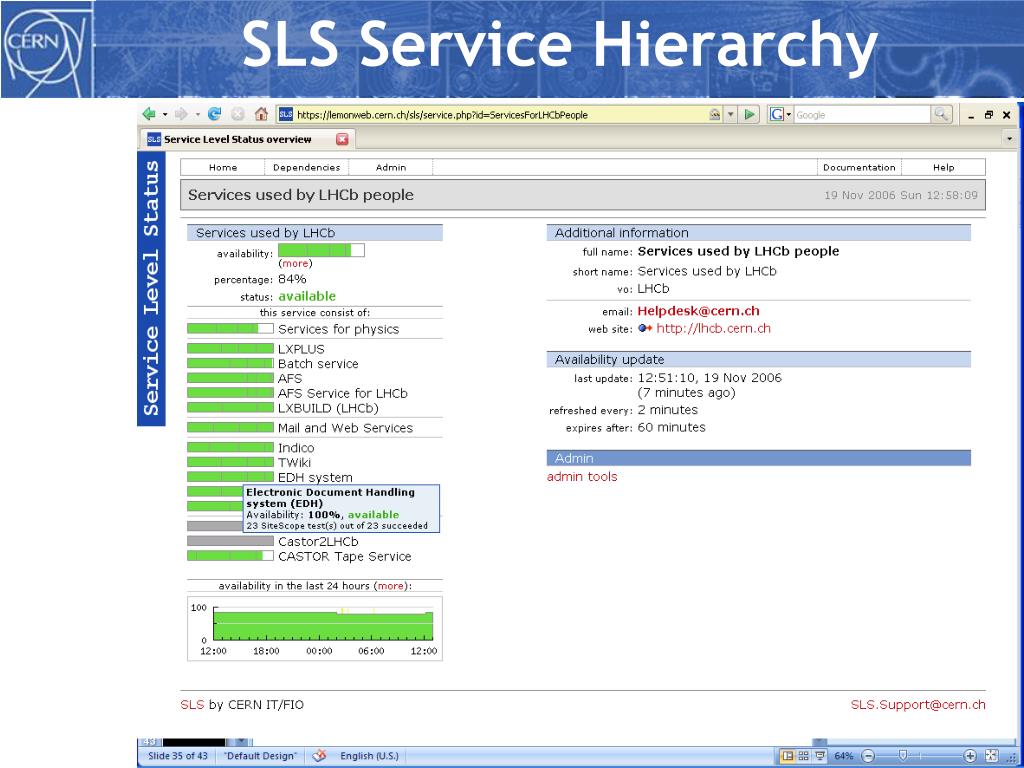The image size is (1024, 768).
Task: Click the forward navigation arrow
Action: click(182, 114)
